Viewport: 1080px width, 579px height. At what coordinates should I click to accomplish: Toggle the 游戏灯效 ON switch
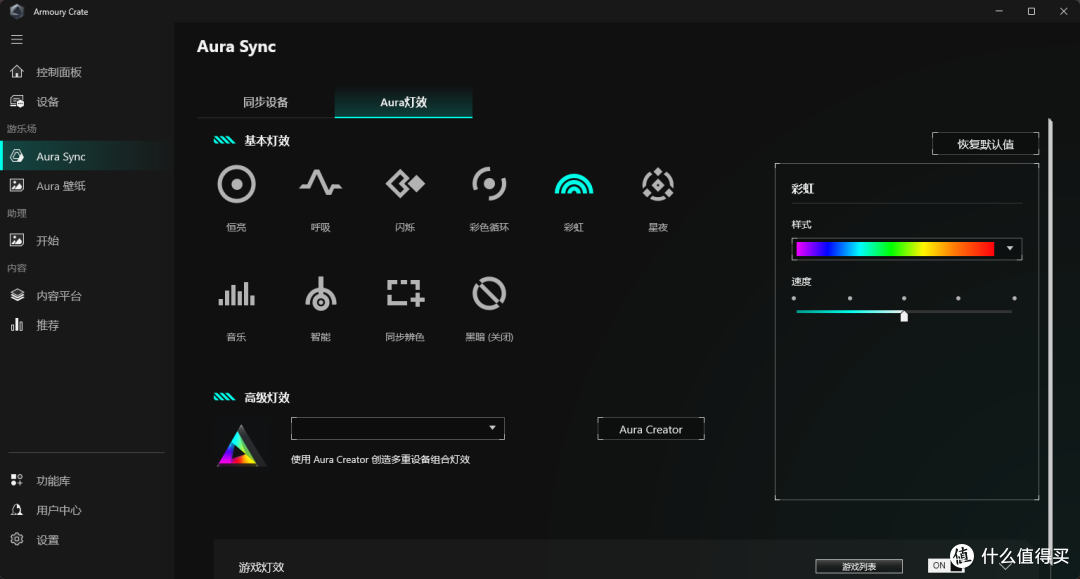(x=946, y=565)
